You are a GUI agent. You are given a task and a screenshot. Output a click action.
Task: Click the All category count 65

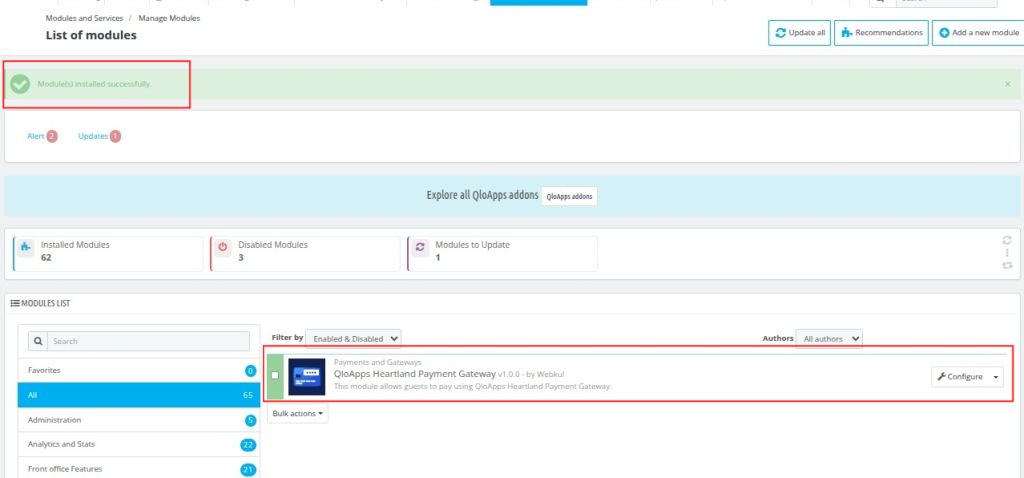[x=248, y=395]
